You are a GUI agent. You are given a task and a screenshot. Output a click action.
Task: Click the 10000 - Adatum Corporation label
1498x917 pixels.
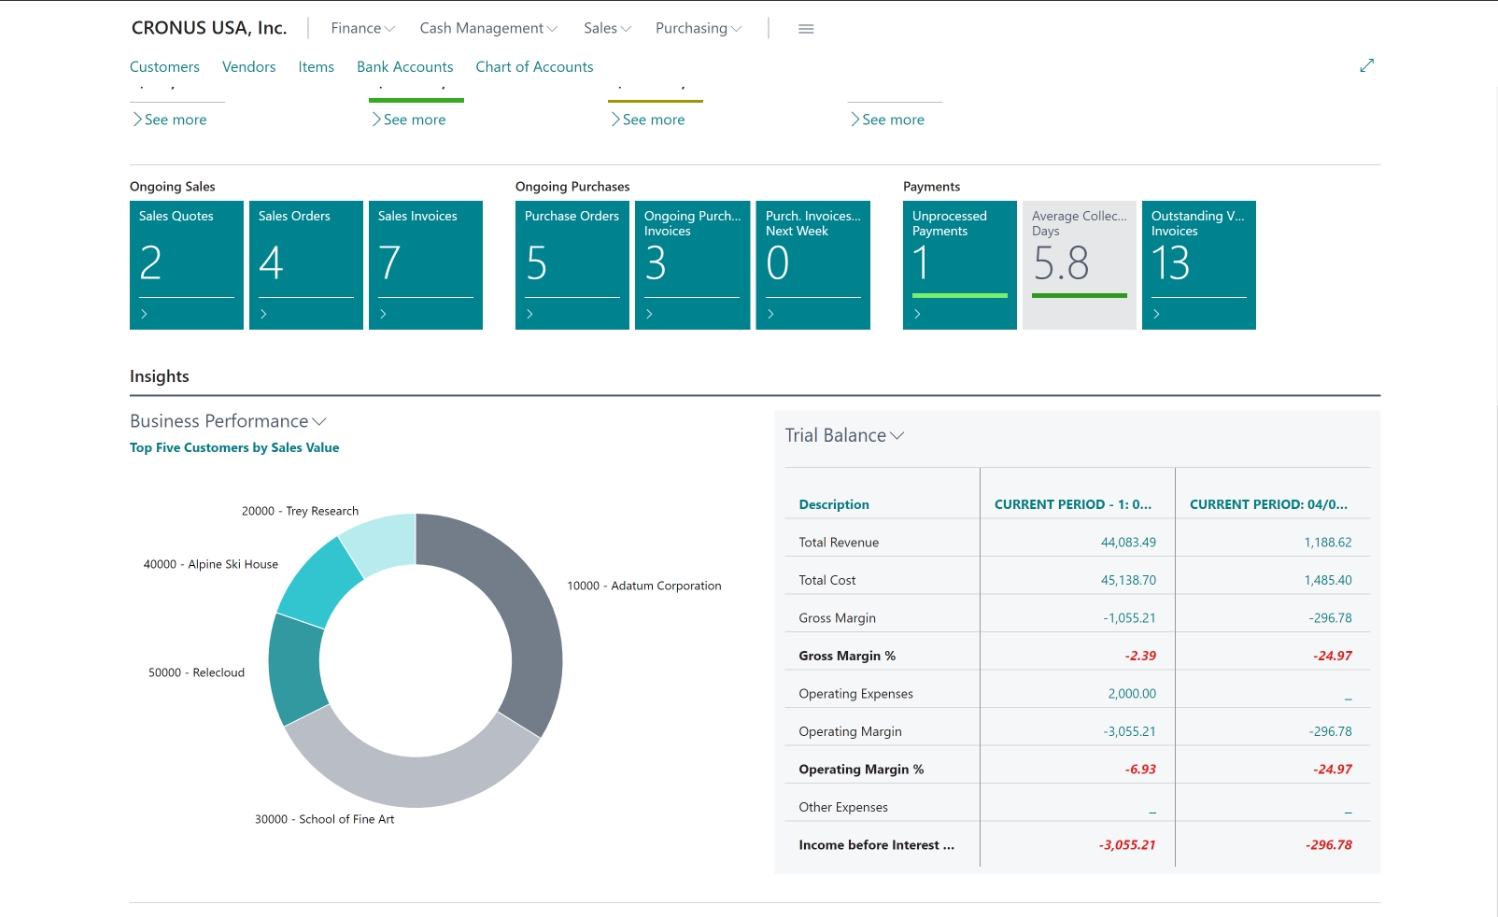(644, 586)
